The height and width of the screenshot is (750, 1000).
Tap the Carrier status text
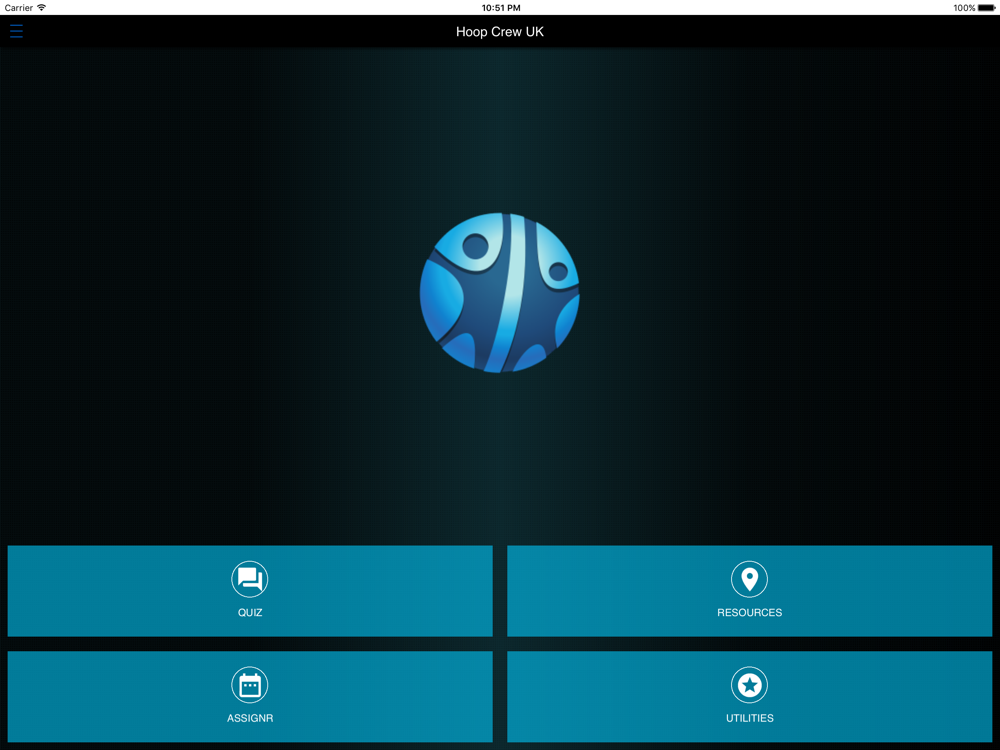click(18, 8)
